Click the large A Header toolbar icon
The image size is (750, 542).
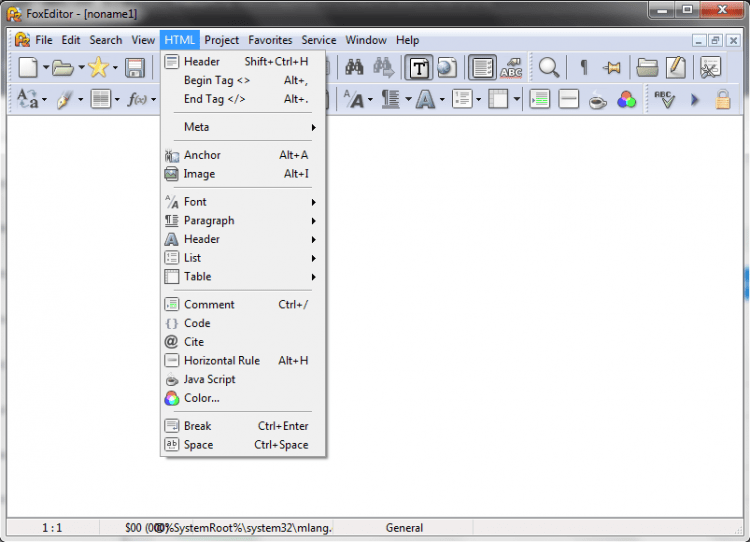[x=425, y=100]
